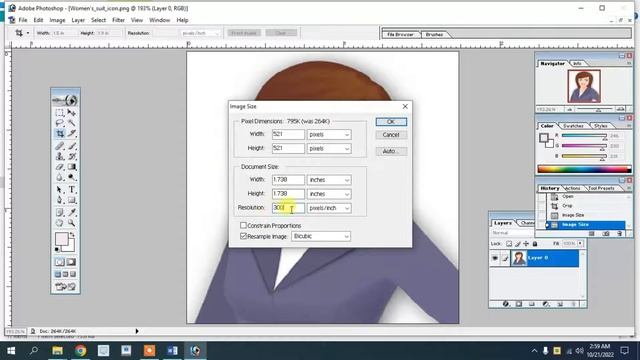Screen dimensions: 640x360
Task: Select the Hand tool
Action: (60, 223)
